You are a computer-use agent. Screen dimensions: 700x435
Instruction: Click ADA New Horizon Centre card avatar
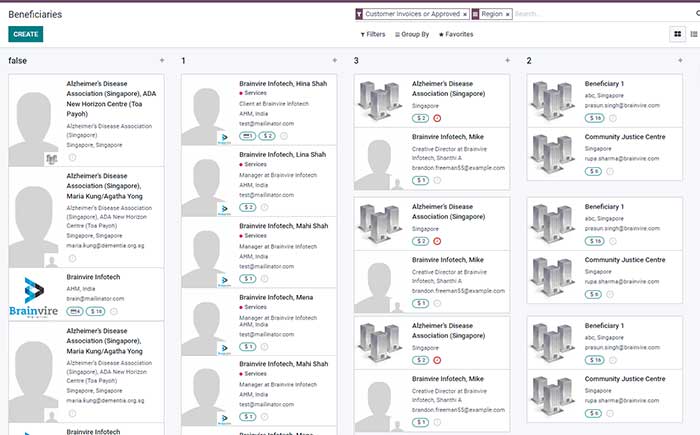33,121
